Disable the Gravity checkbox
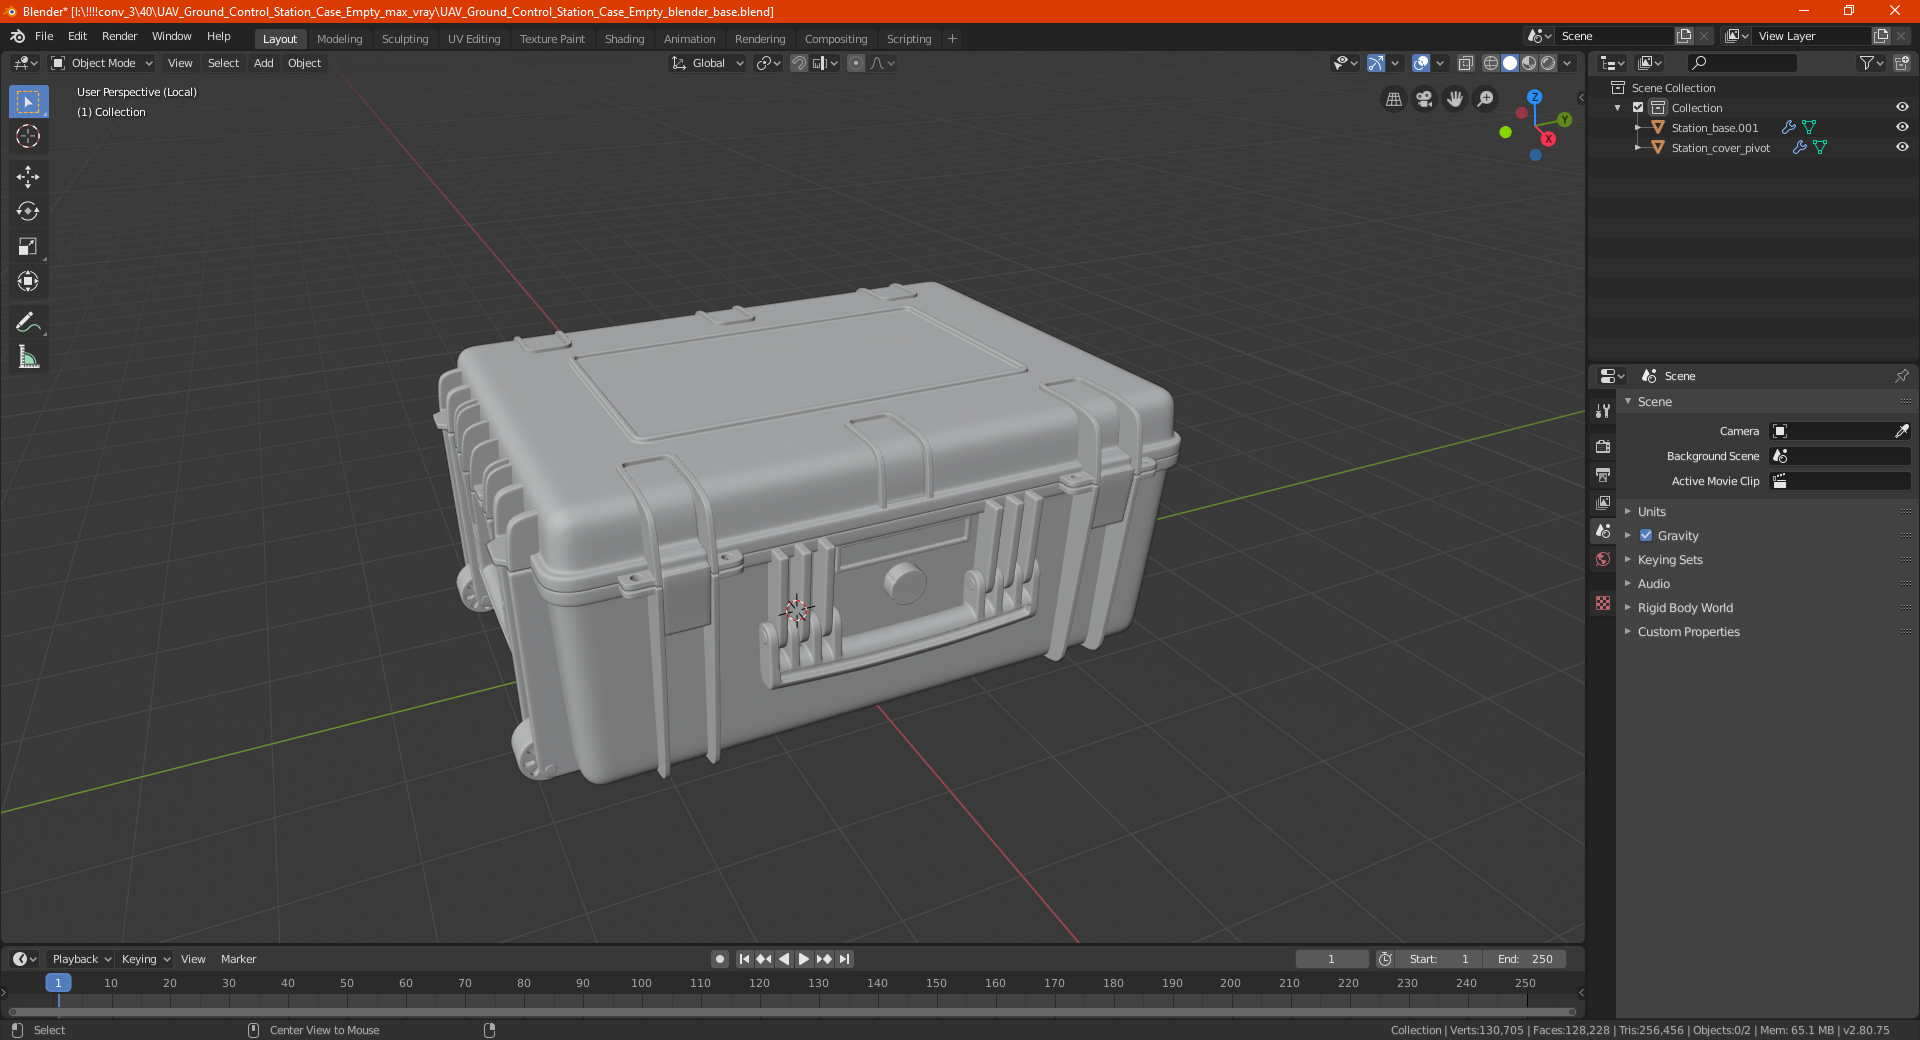The height and width of the screenshot is (1040, 1920). point(1646,535)
